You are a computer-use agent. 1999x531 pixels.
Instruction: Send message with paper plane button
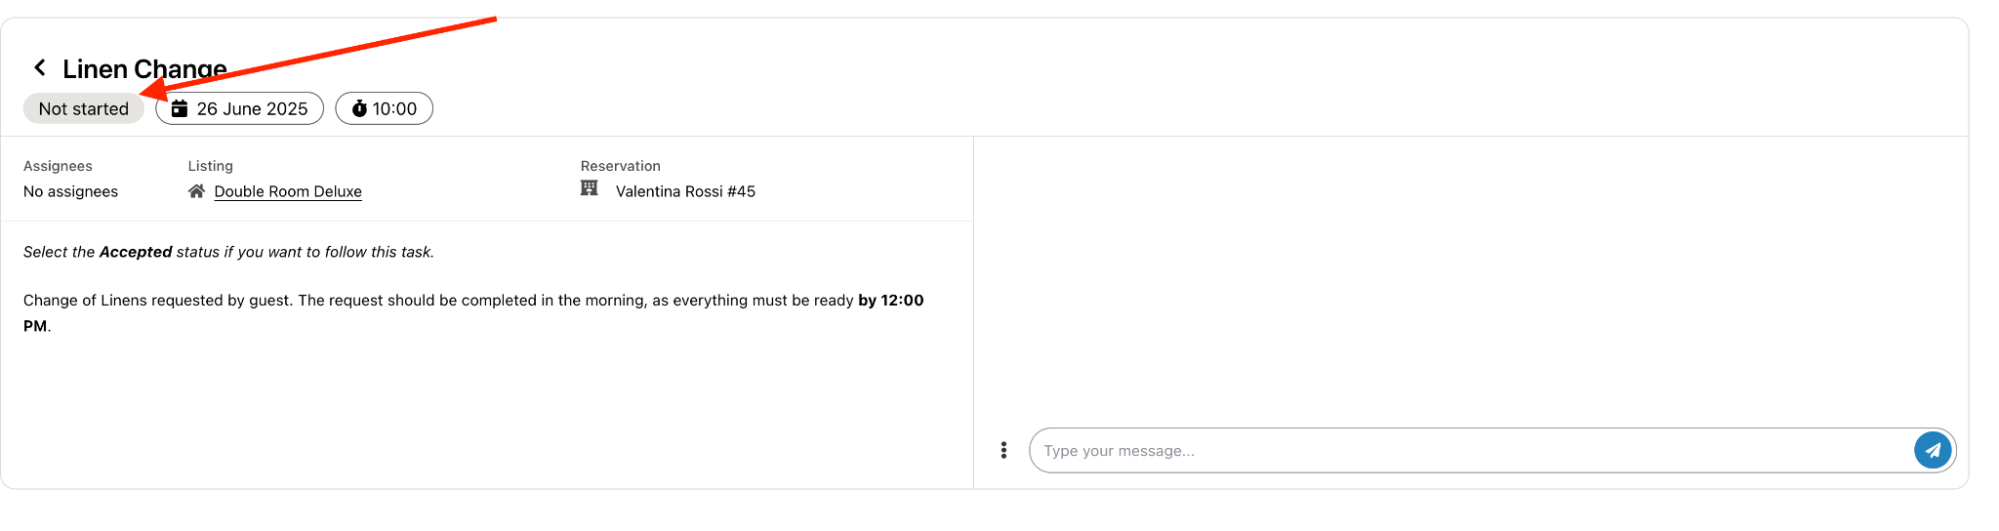click(x=1932, y=450)
